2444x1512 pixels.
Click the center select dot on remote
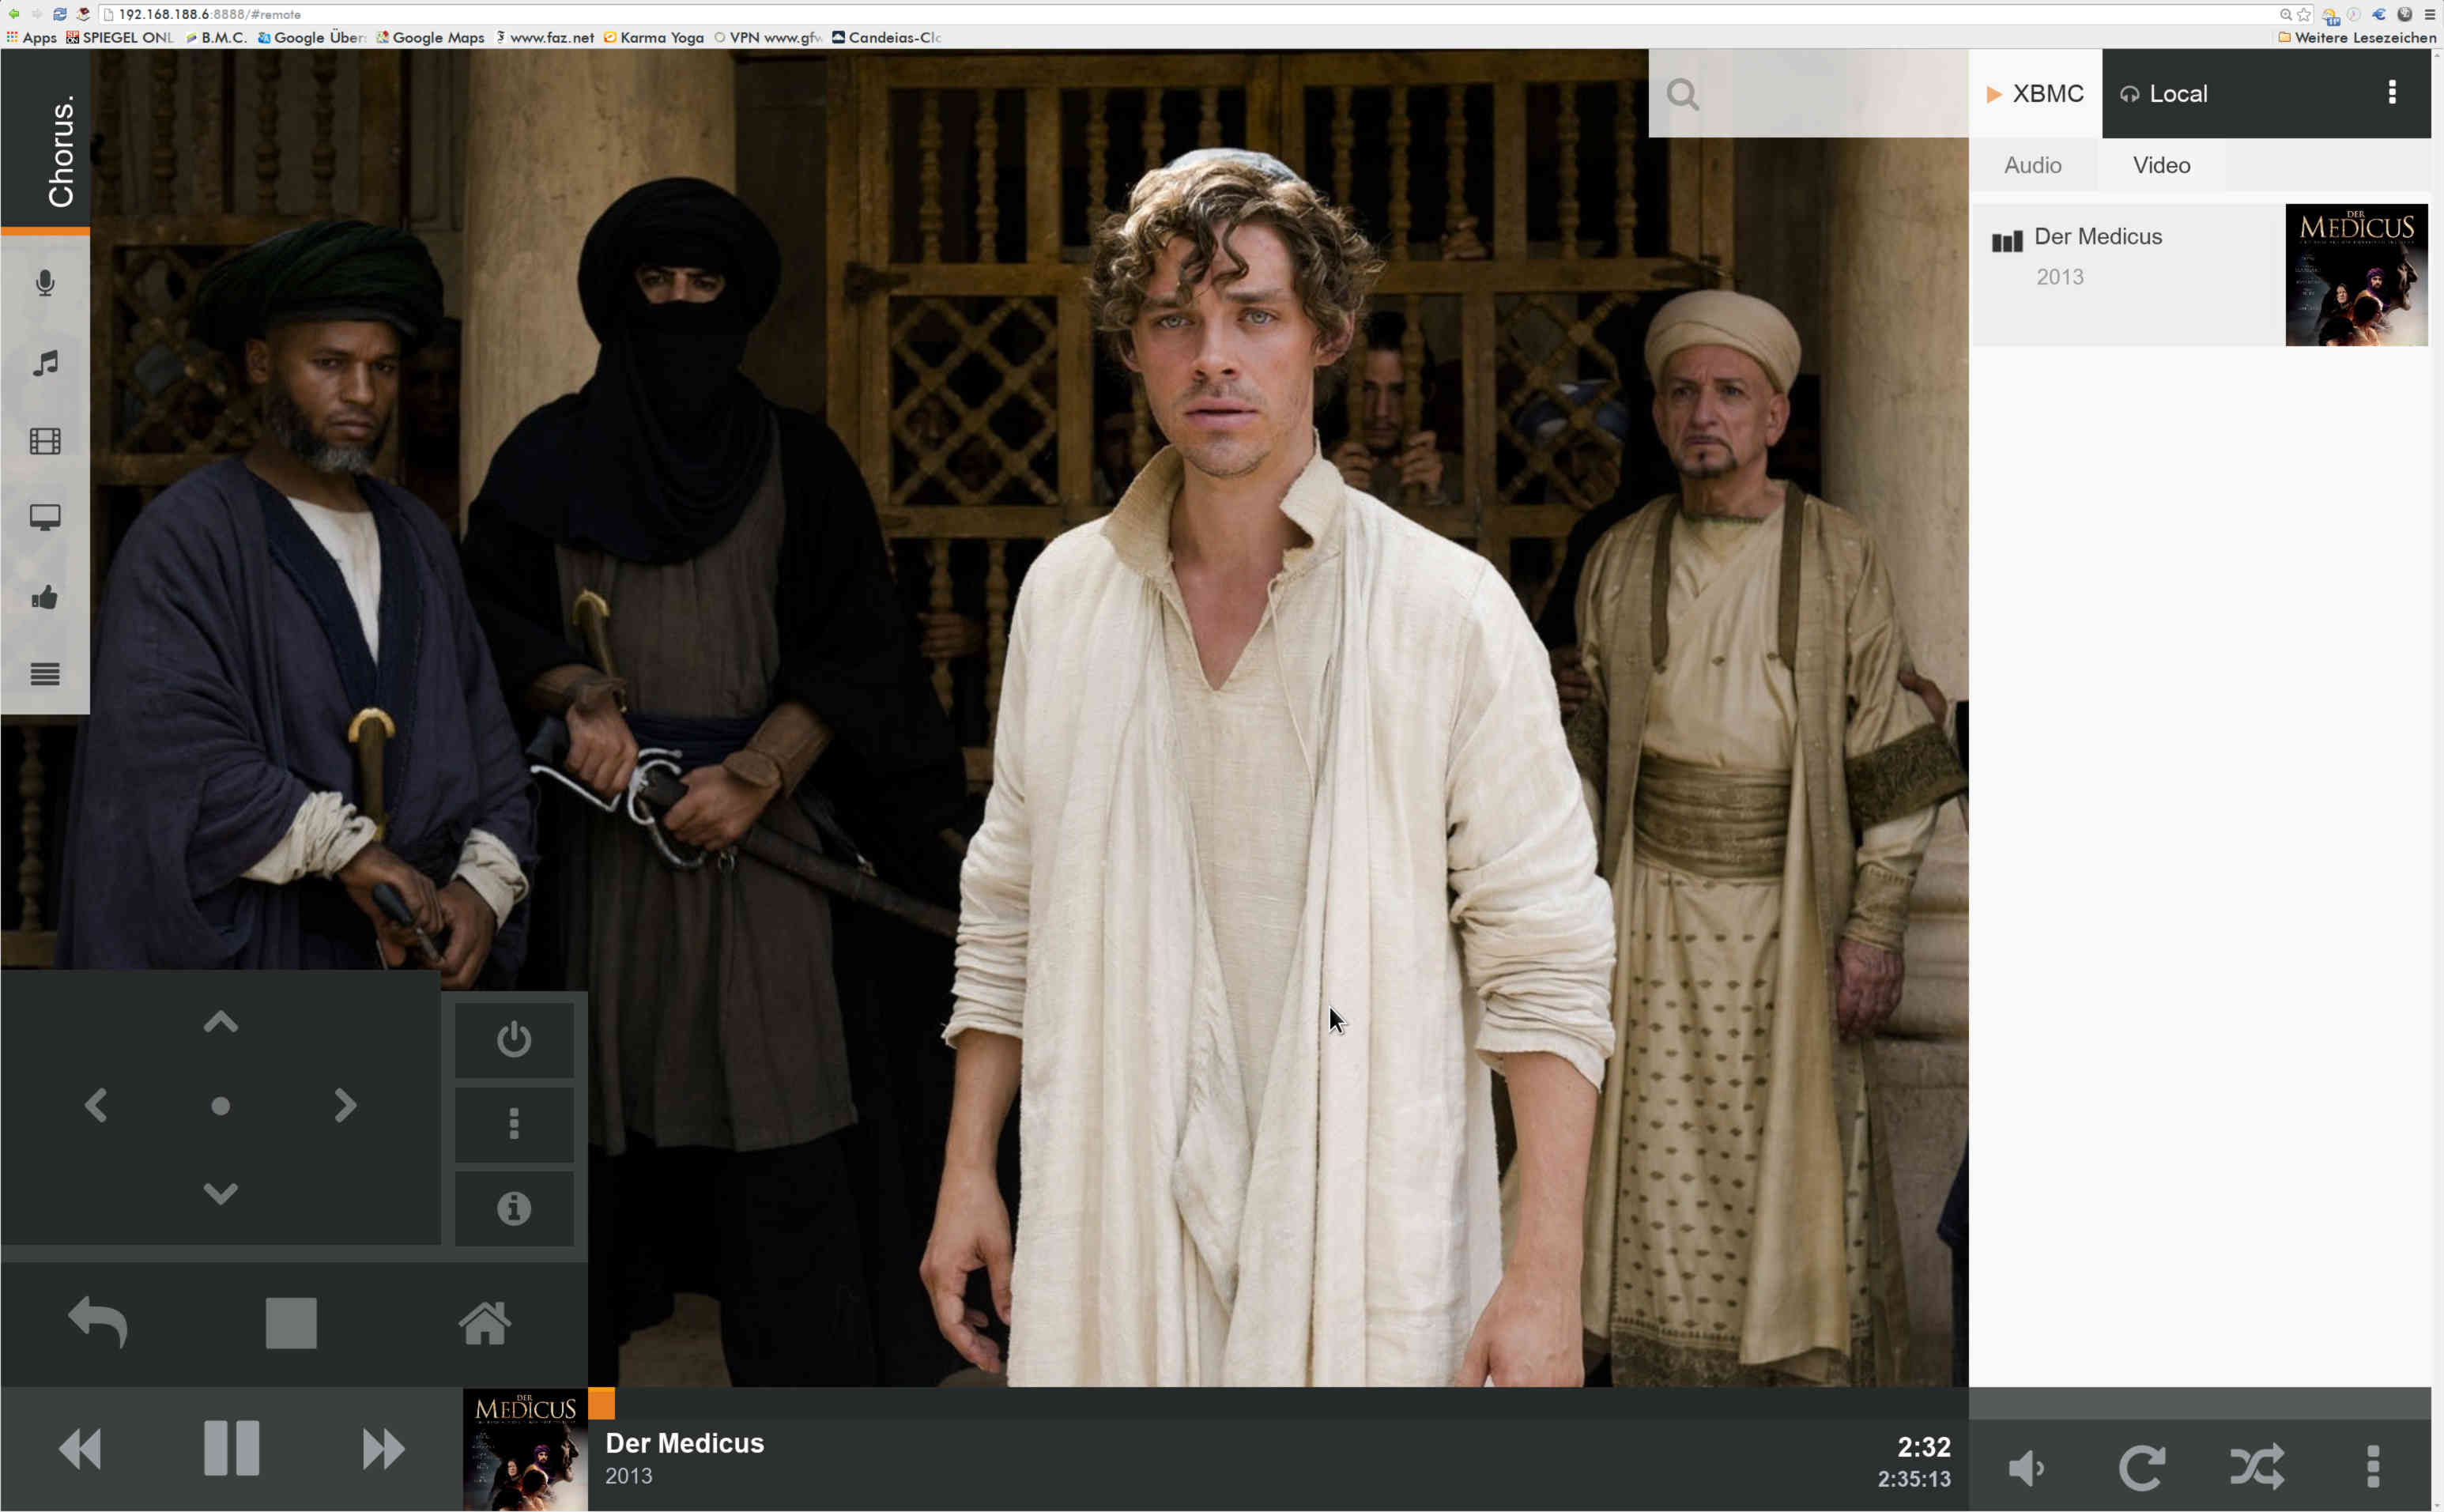click(x=221, y=1106)
